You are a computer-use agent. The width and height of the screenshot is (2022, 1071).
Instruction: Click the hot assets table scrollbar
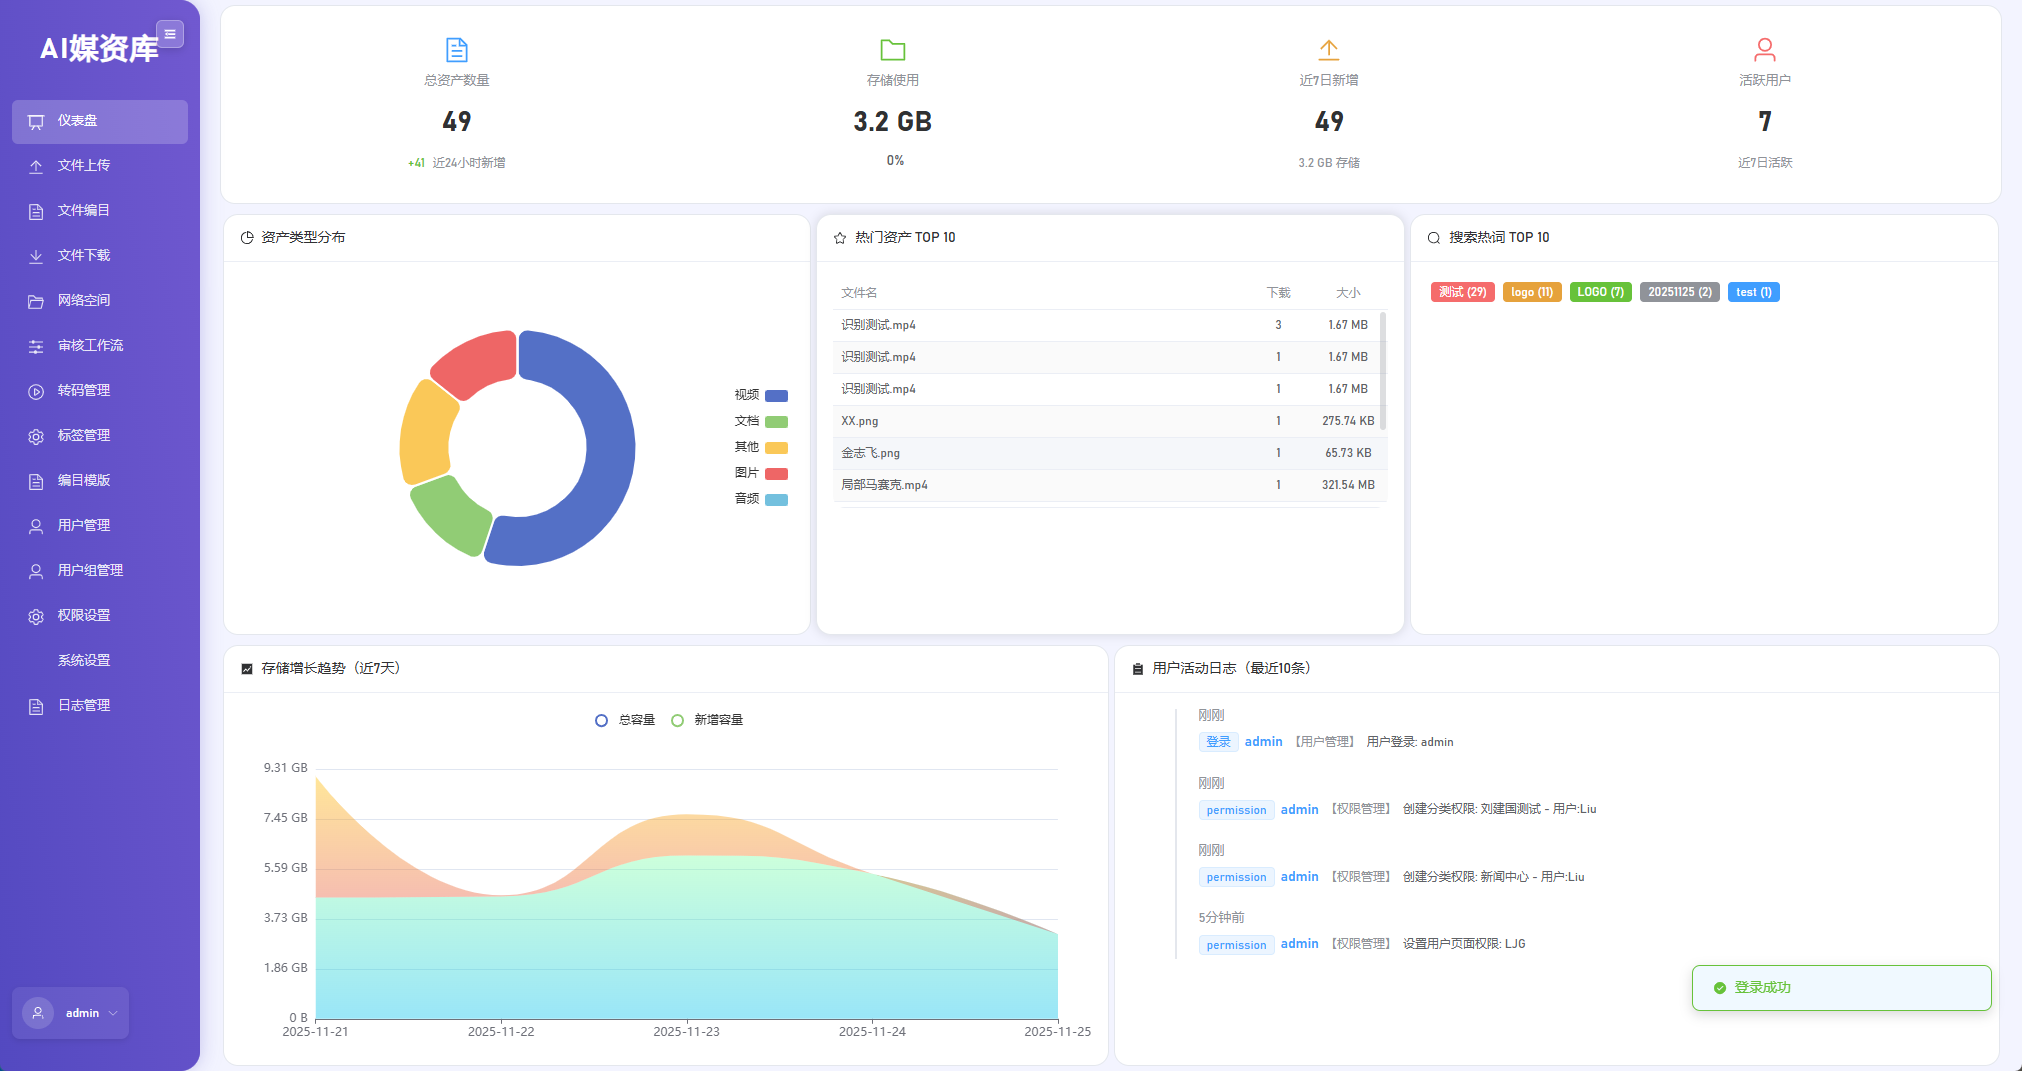click(1383, 370)
